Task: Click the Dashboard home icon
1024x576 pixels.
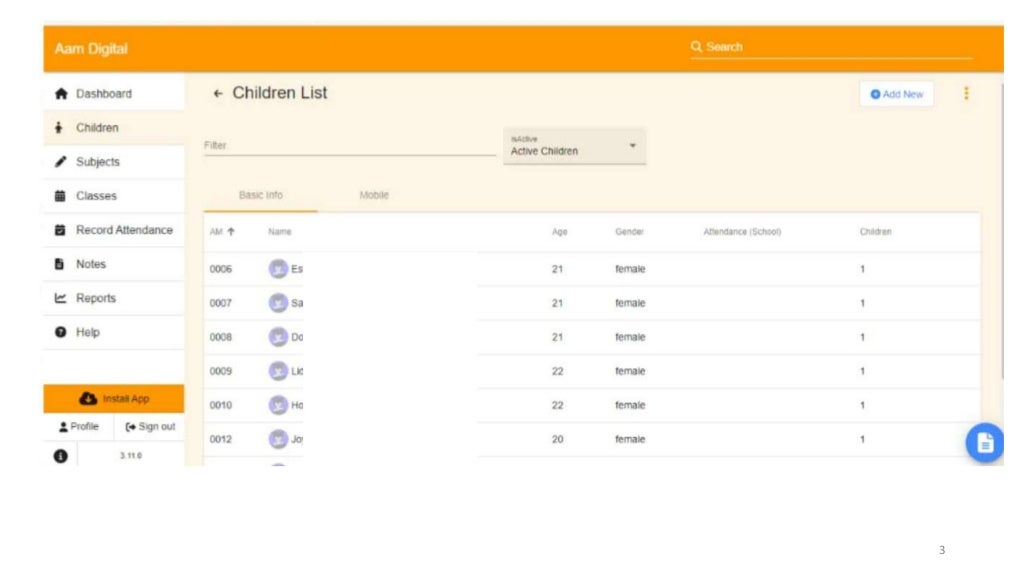Action: tap(61, 93)
